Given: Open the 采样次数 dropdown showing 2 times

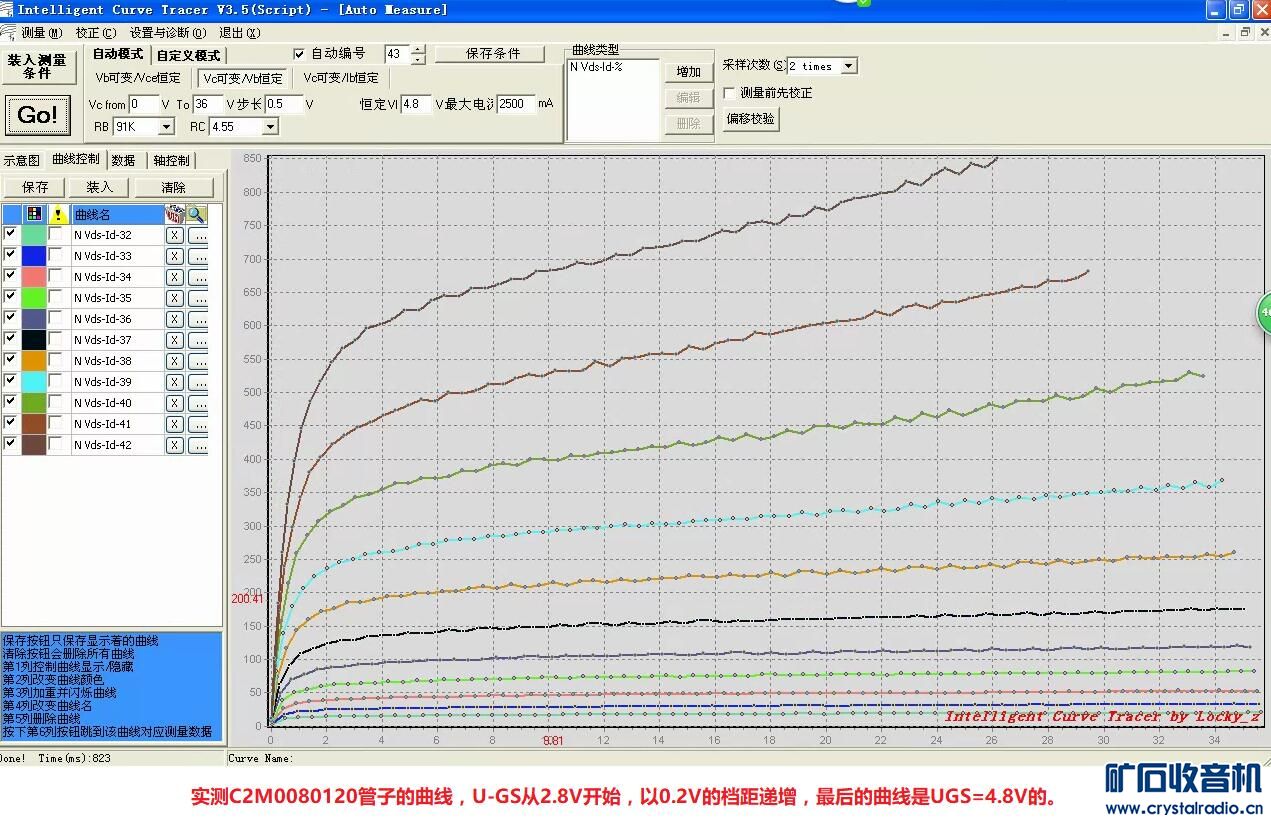Looking at the screenshot, I should [x=848, y=66].
